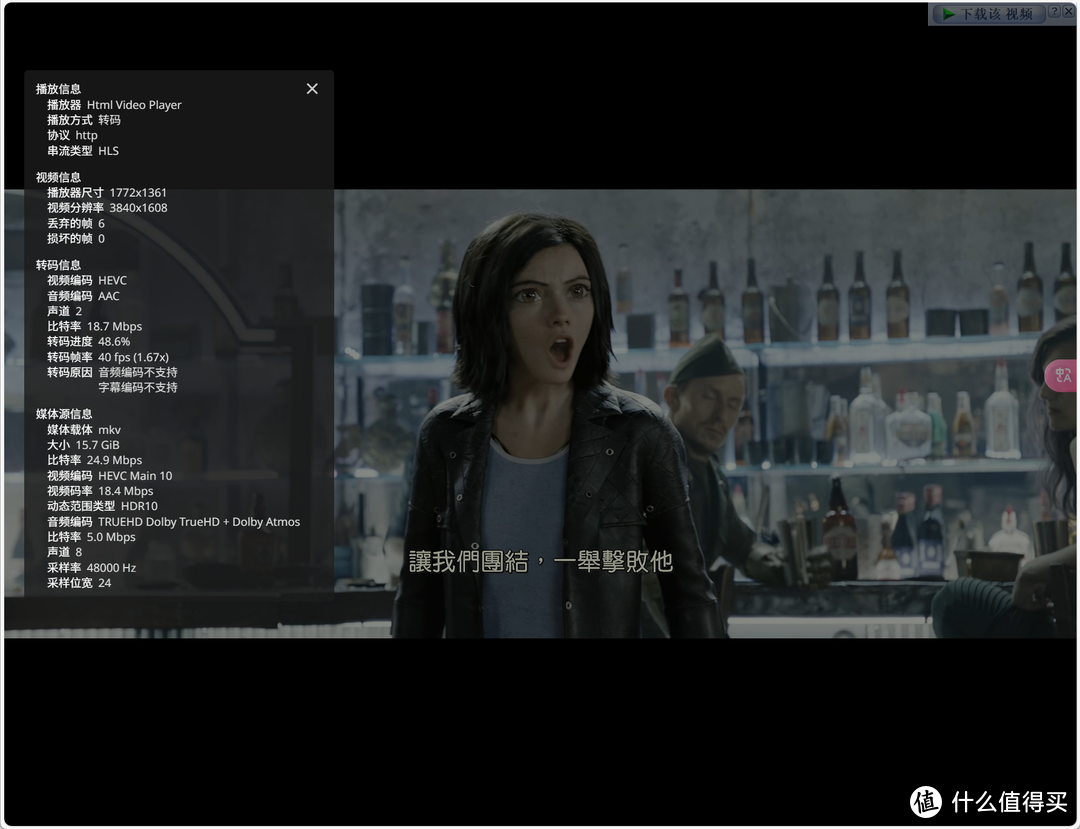
Task: Click the '视频信息' section heading
Action: (x=59, y=177)
